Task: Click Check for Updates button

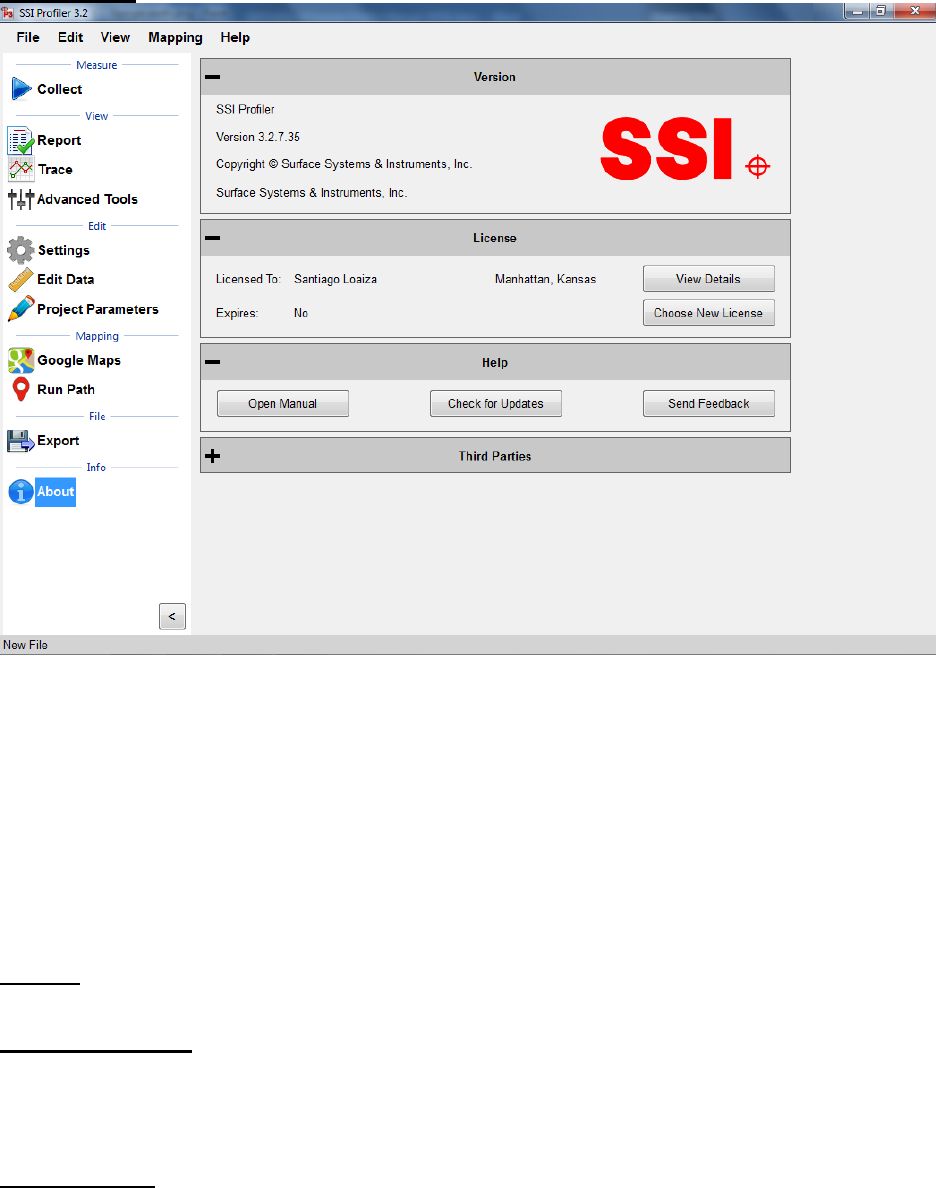Action: point(496,404)
